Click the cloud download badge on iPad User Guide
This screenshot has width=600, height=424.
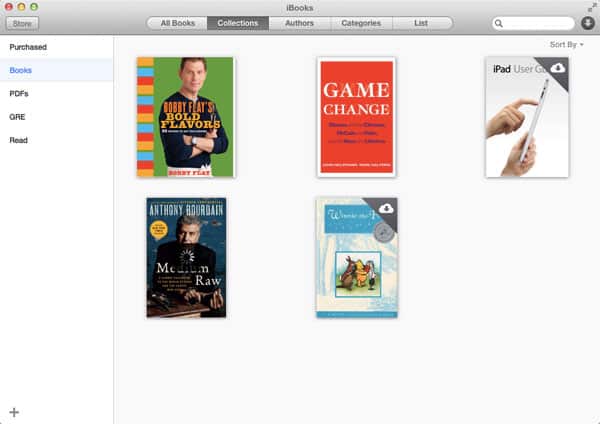(x=557, y=68)
